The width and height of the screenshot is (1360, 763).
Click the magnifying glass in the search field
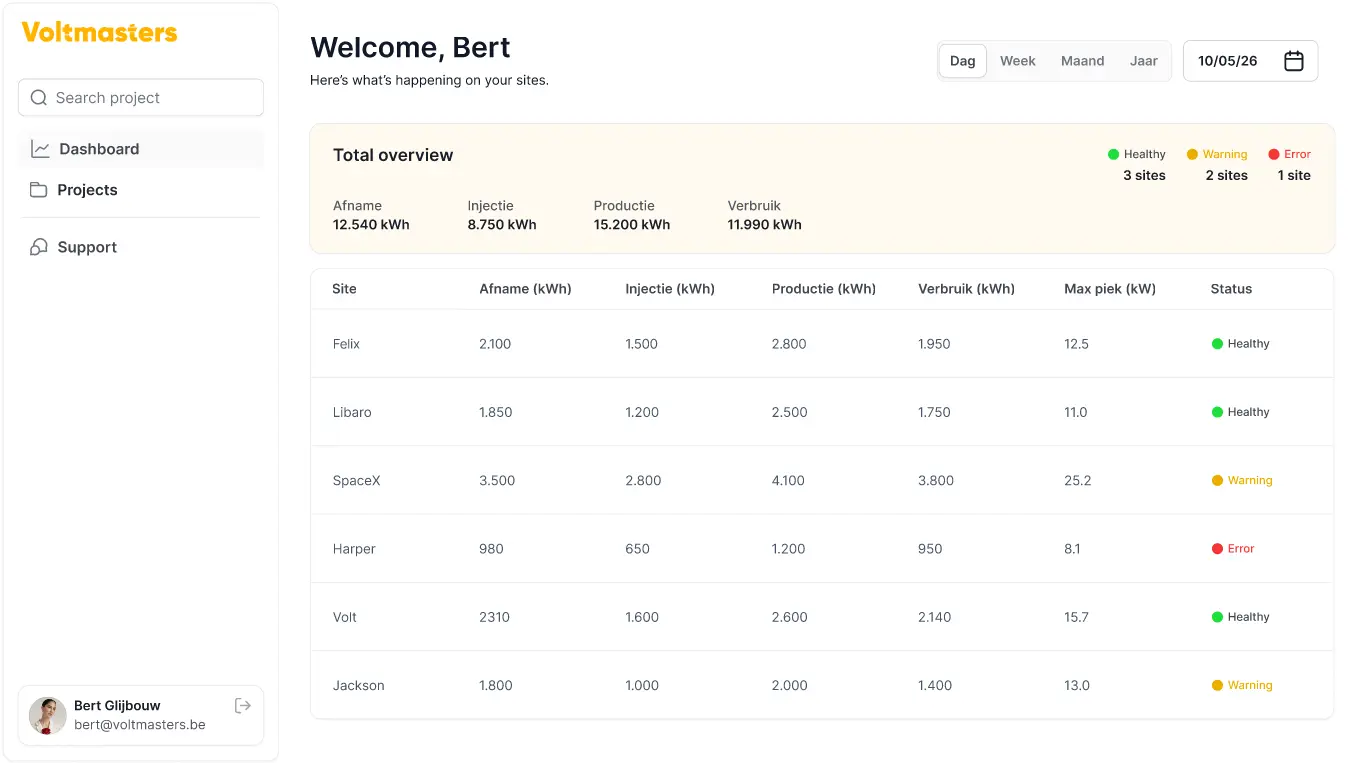[x=38, y=97]
